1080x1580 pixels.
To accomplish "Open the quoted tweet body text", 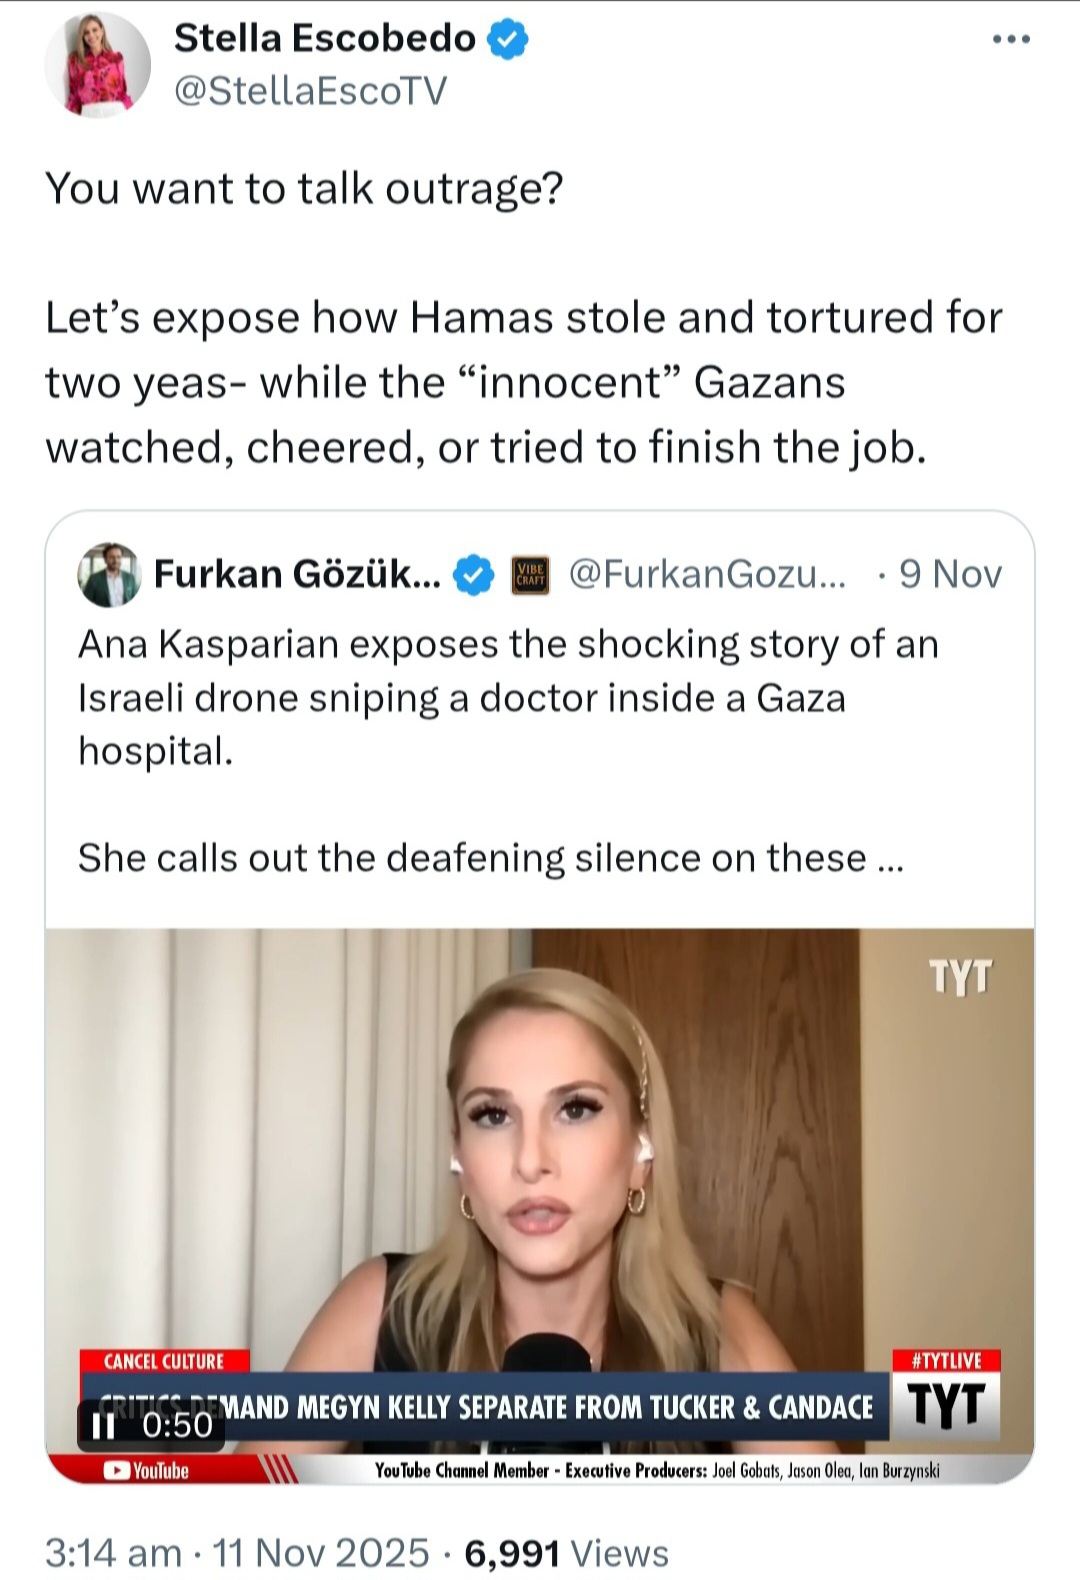I will 508,751.
